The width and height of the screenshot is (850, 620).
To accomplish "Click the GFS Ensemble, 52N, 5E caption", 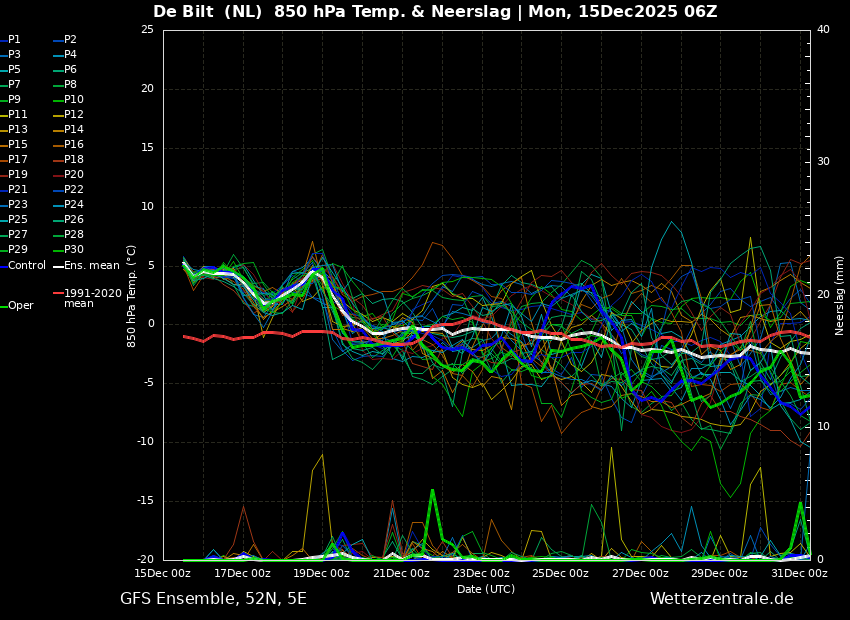I will [213, 599].
